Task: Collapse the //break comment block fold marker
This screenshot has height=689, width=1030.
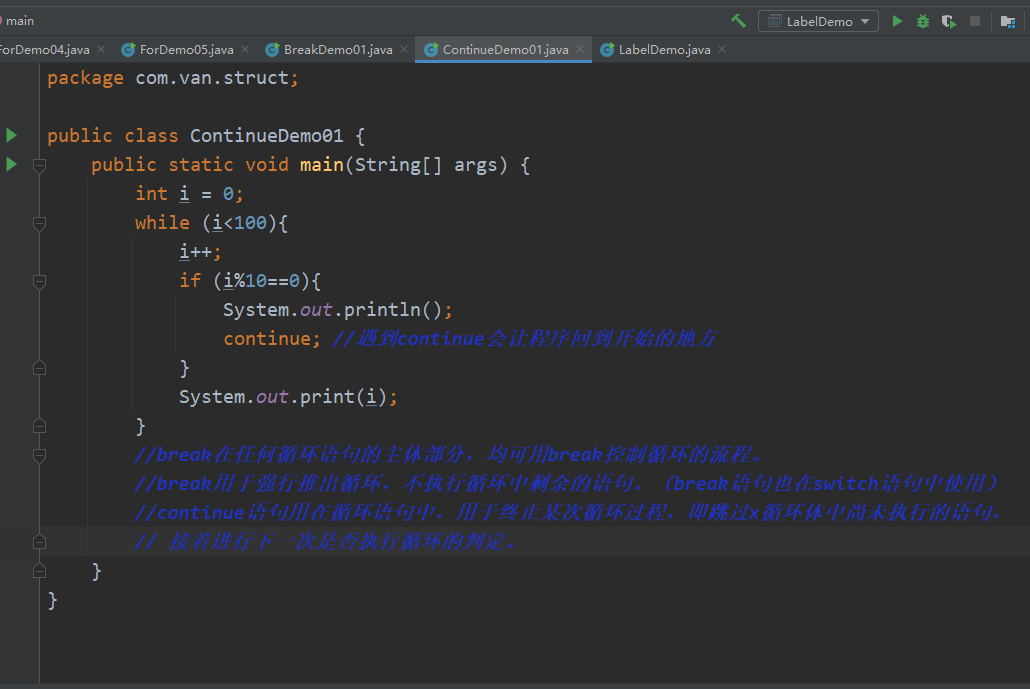Action: pos(39,455)
